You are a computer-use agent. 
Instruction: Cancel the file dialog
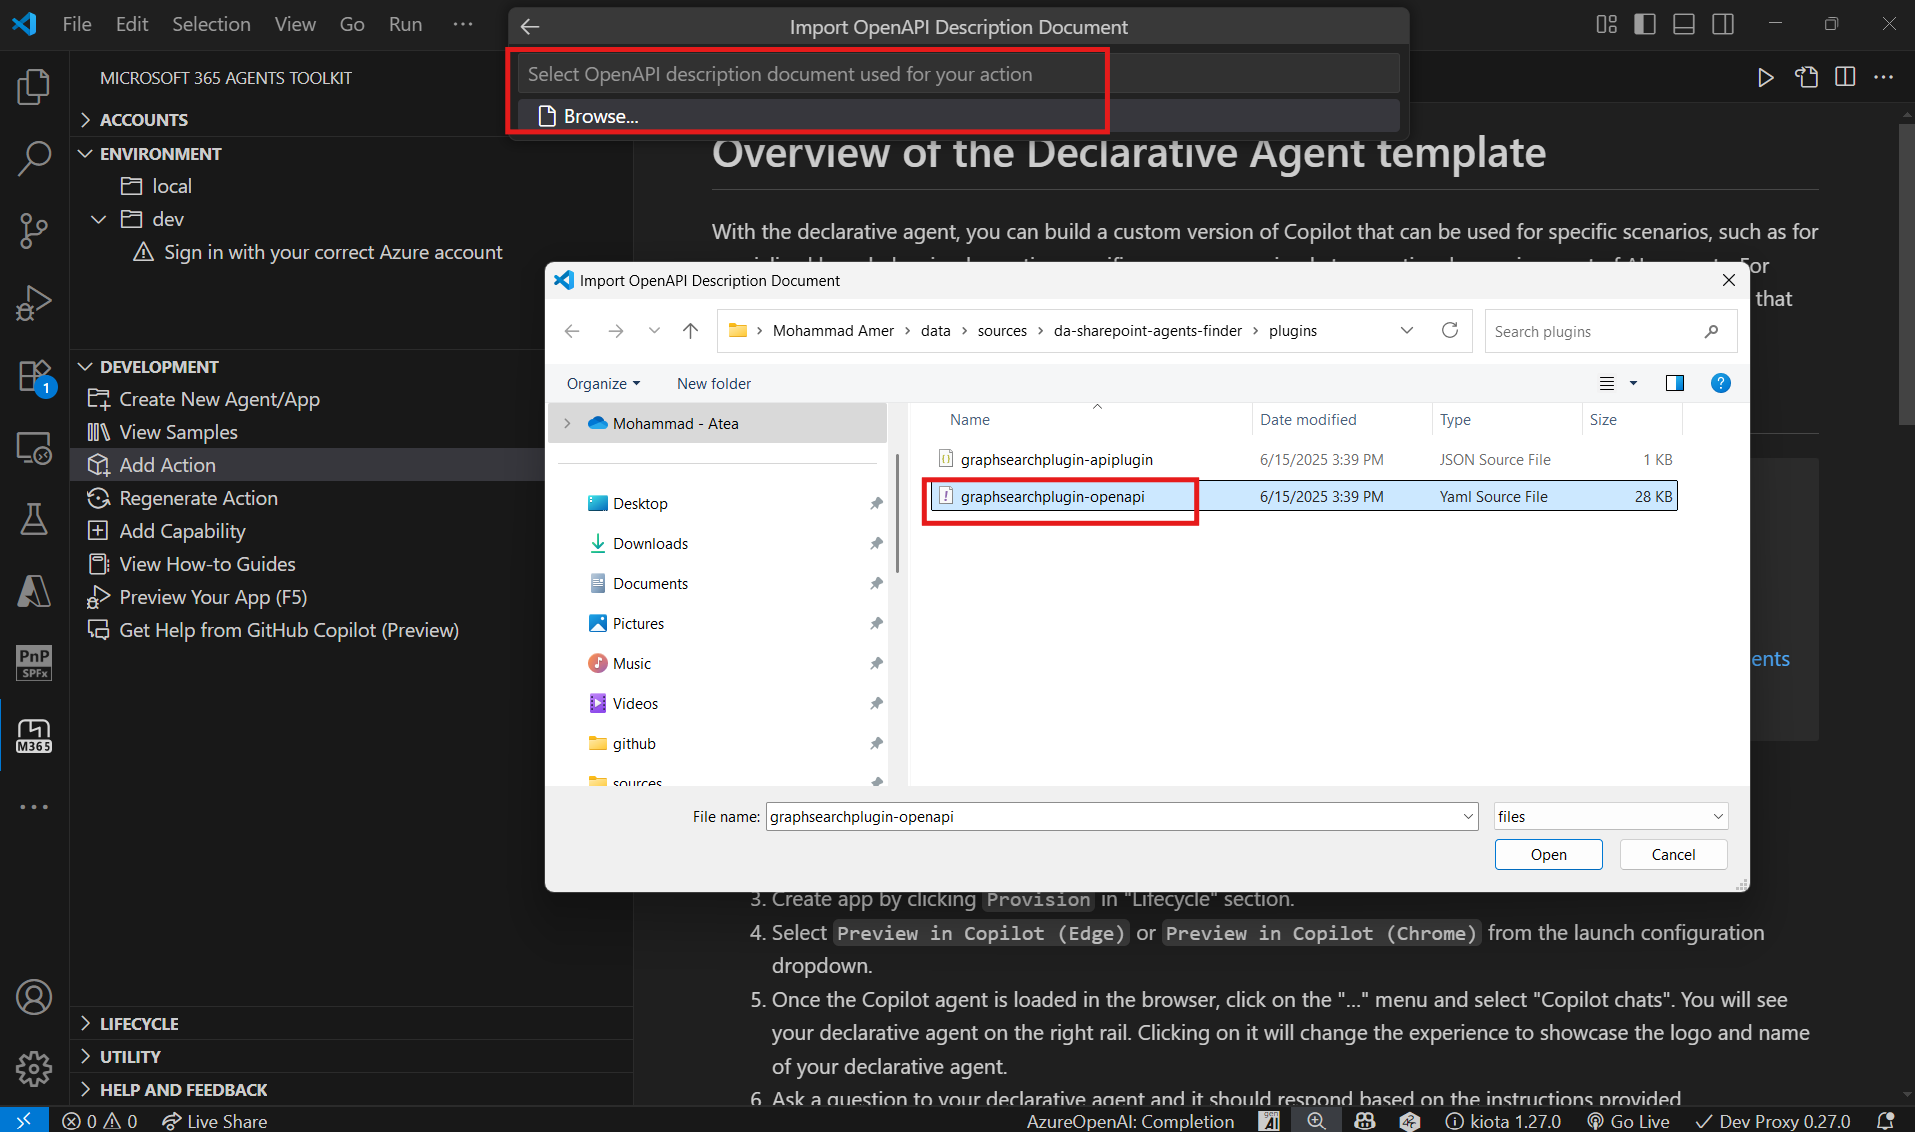click(x=1673, y=854)
